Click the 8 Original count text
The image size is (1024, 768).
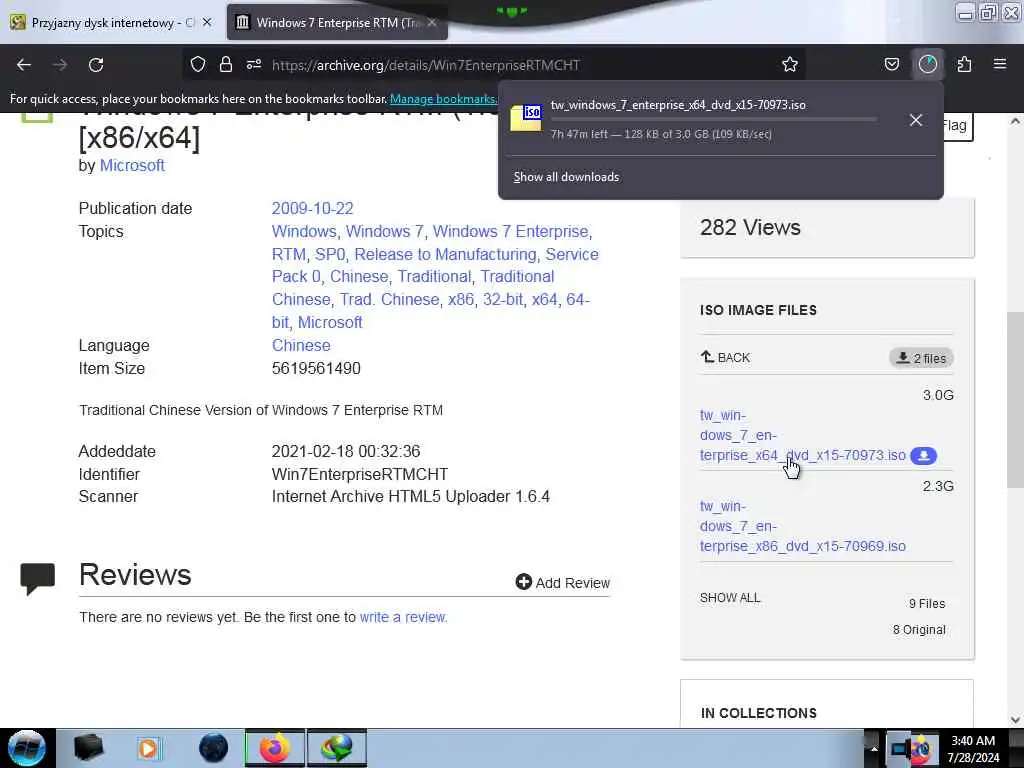[x=919, y=630]
